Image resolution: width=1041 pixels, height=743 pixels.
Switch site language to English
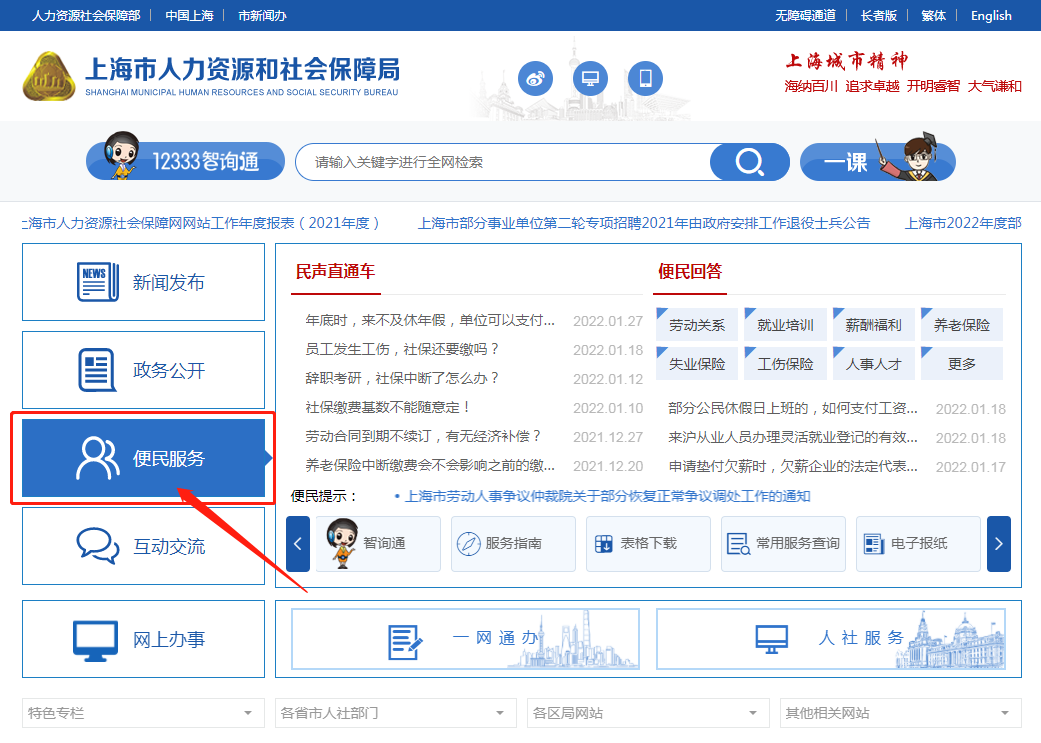990,15
